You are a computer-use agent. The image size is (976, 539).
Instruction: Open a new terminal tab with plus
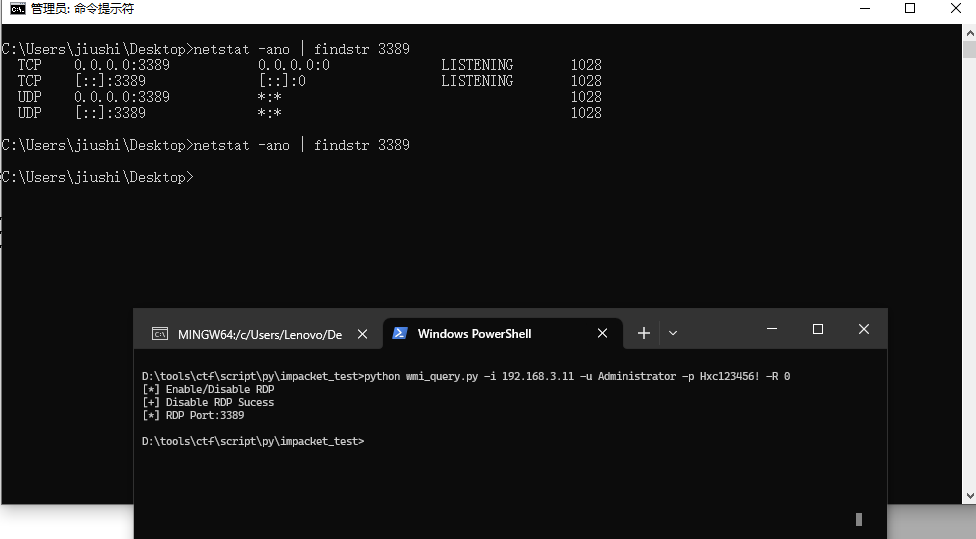pyautogui.click(x=644, y=334)
